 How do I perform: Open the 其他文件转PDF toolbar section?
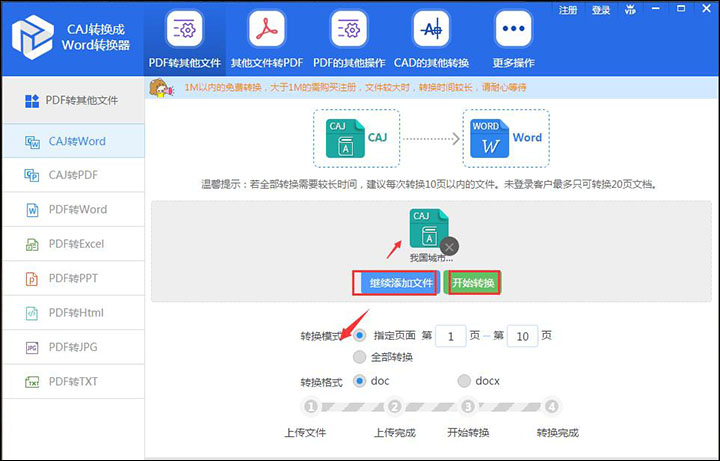[x=266, y=38]
